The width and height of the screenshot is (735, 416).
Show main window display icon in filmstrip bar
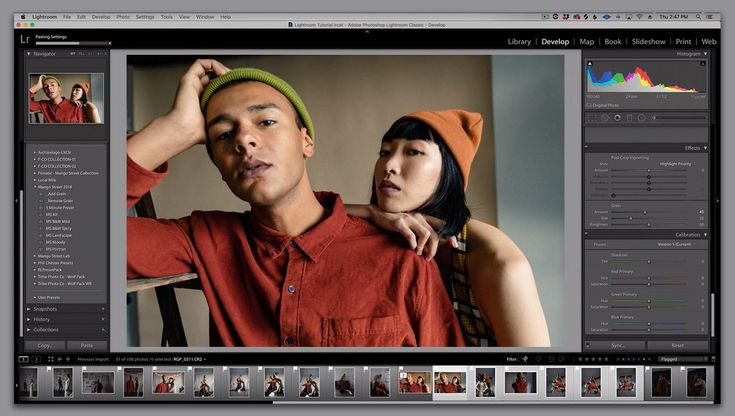[x=23, y=359]
